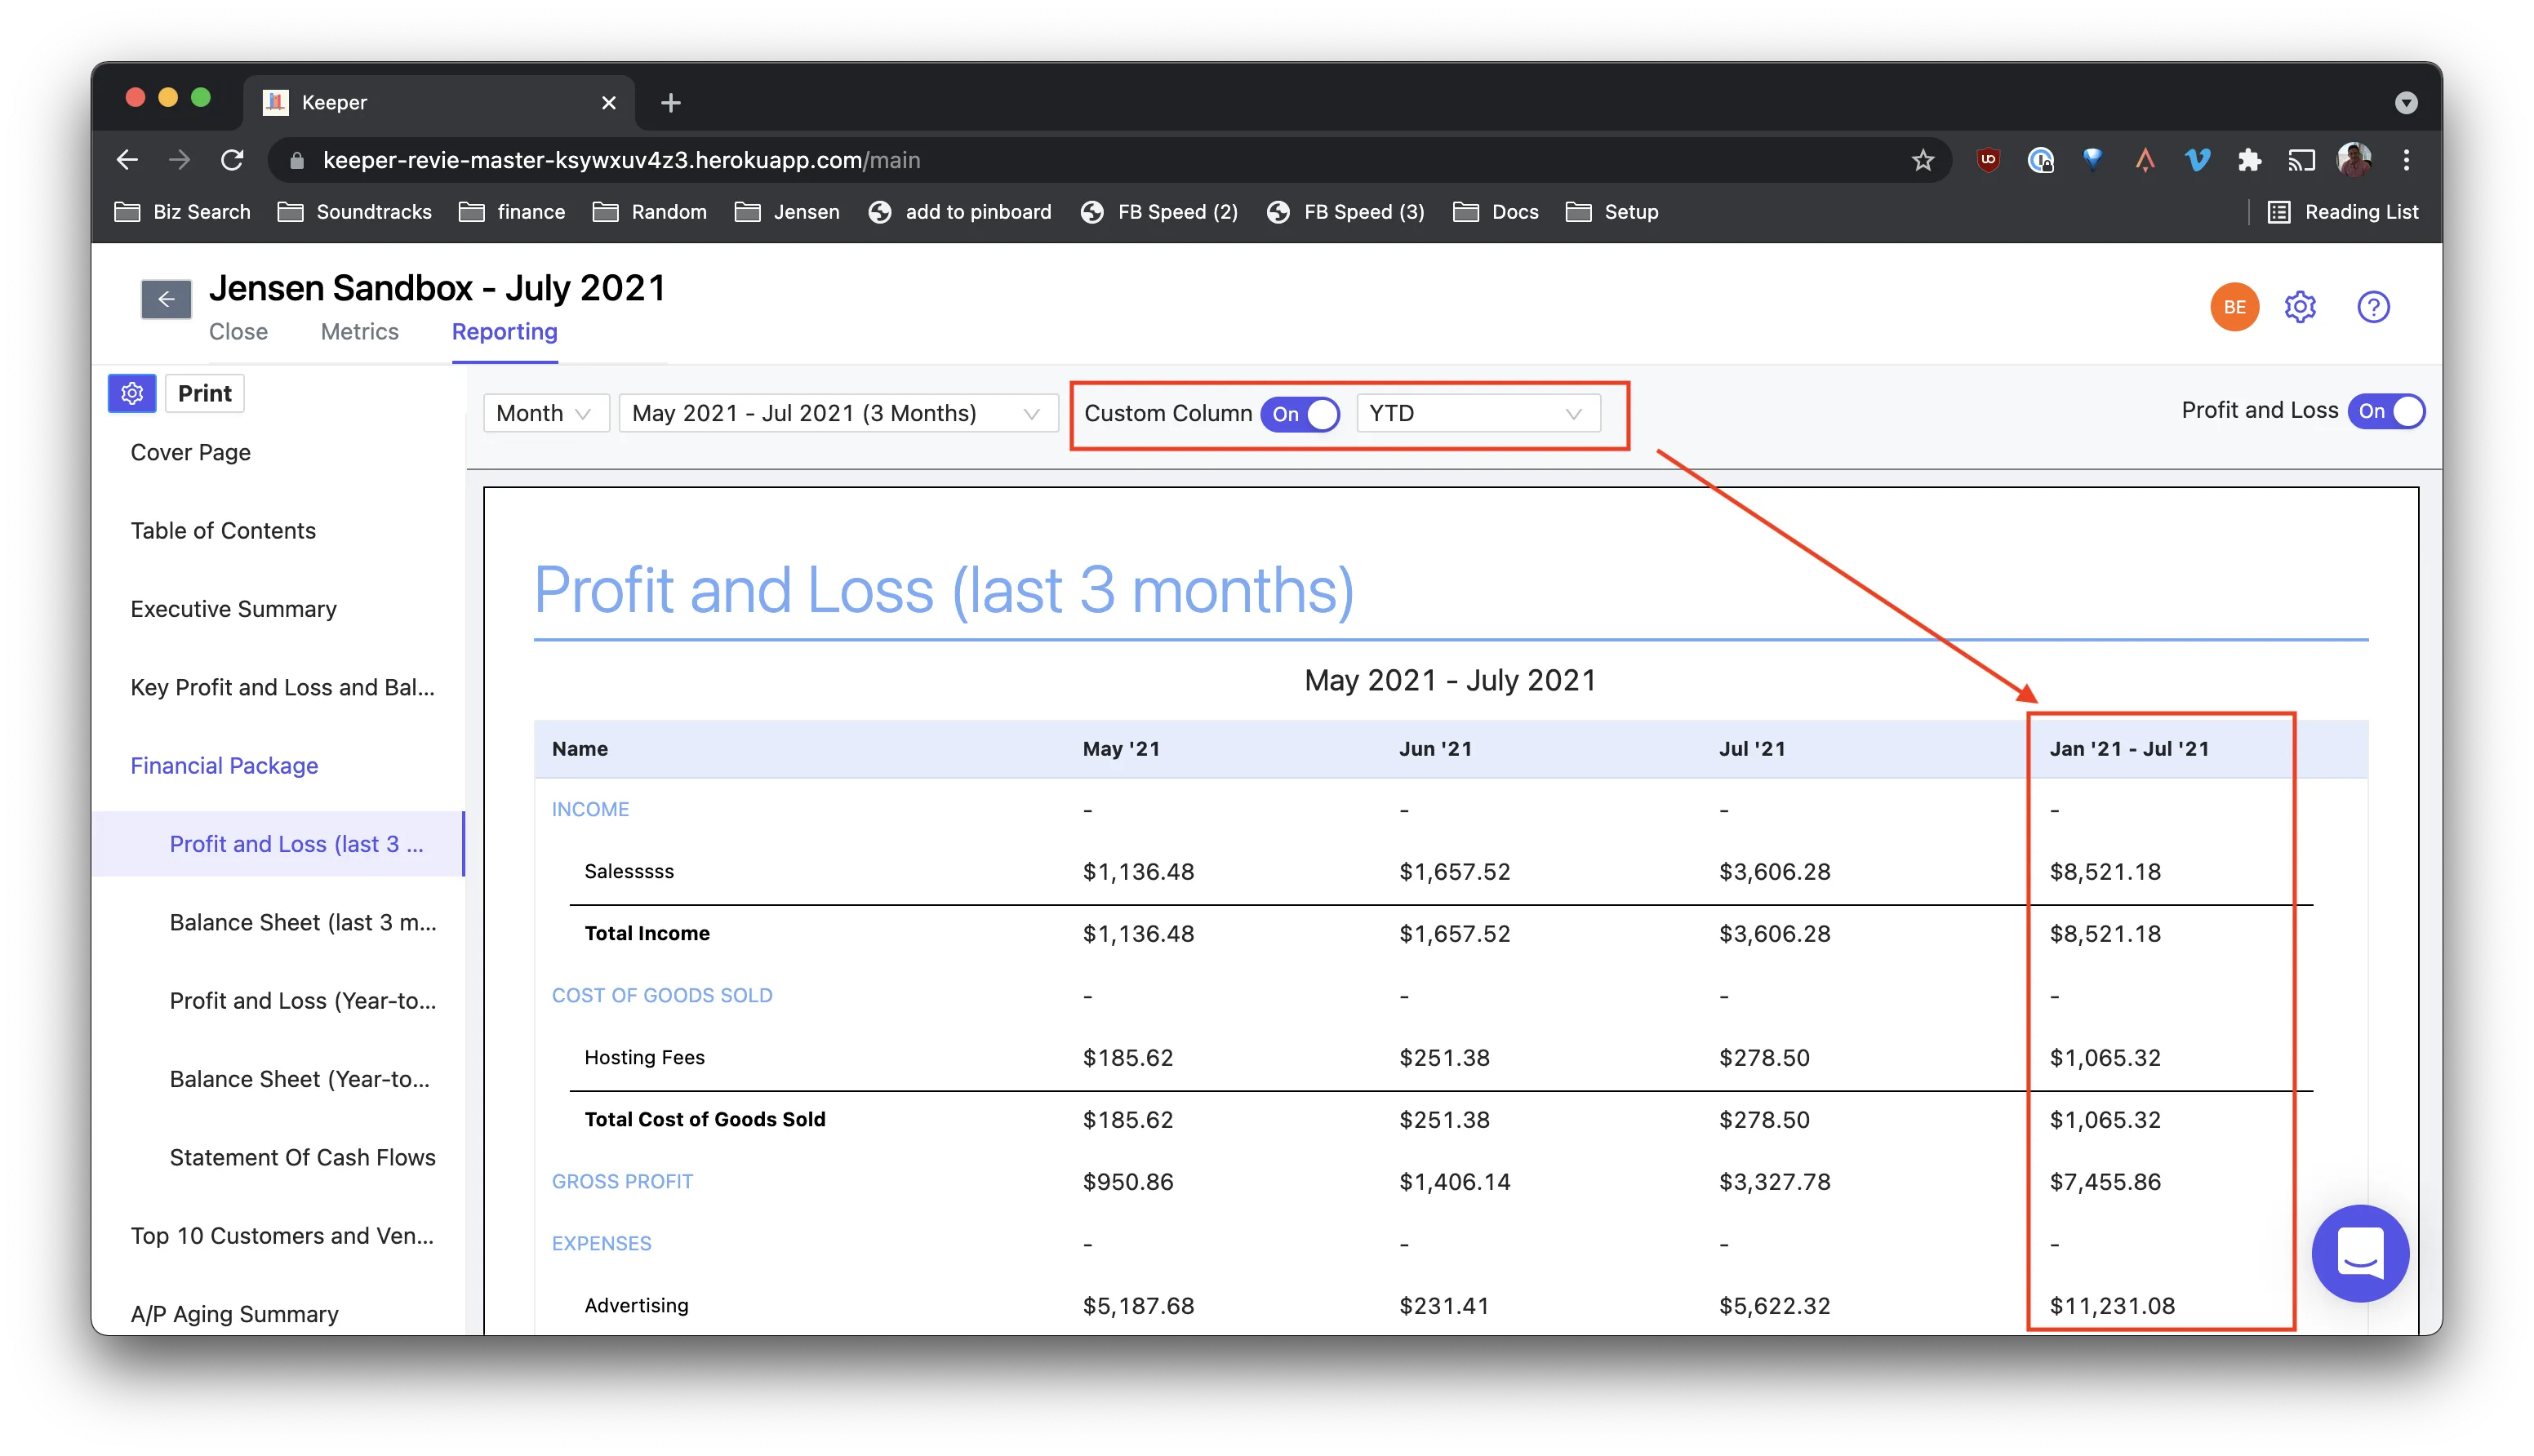
Task: Select the Reporting tab
Action: 504,331
